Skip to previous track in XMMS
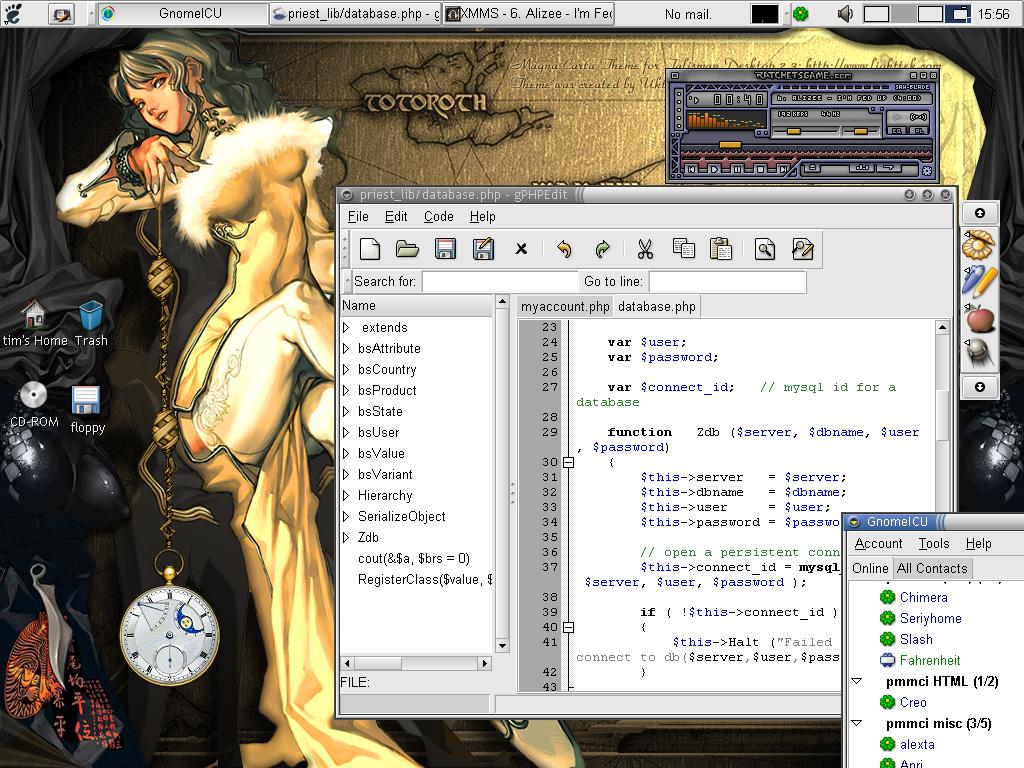The height and width of the screenshot is (768, 1024). click(x=691, y=170)
